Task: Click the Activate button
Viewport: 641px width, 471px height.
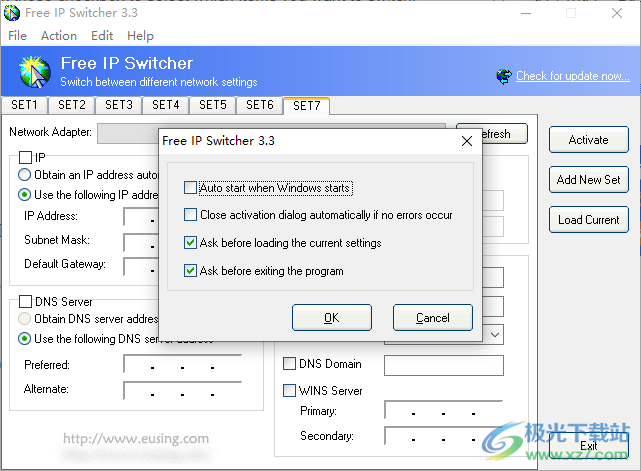Action: pyautogui.click(x=589, y=139)
